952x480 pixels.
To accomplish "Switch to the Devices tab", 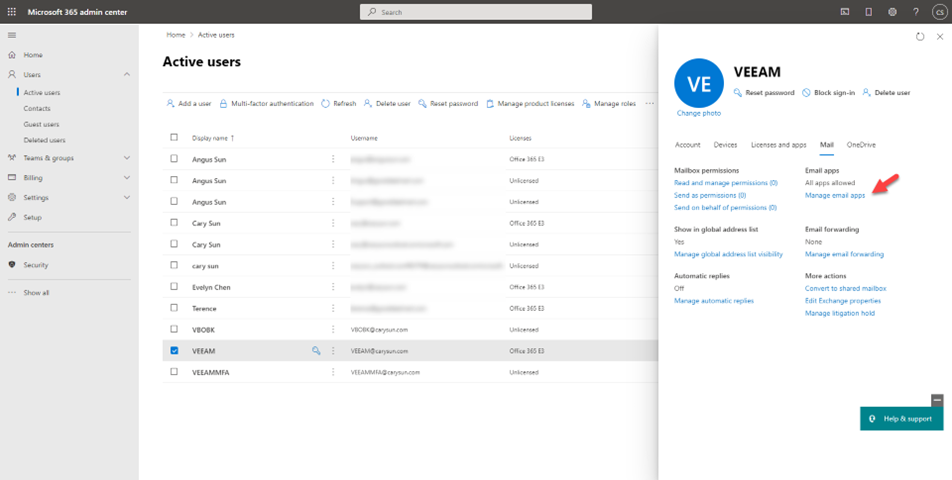I will click(x=726, y=145).
